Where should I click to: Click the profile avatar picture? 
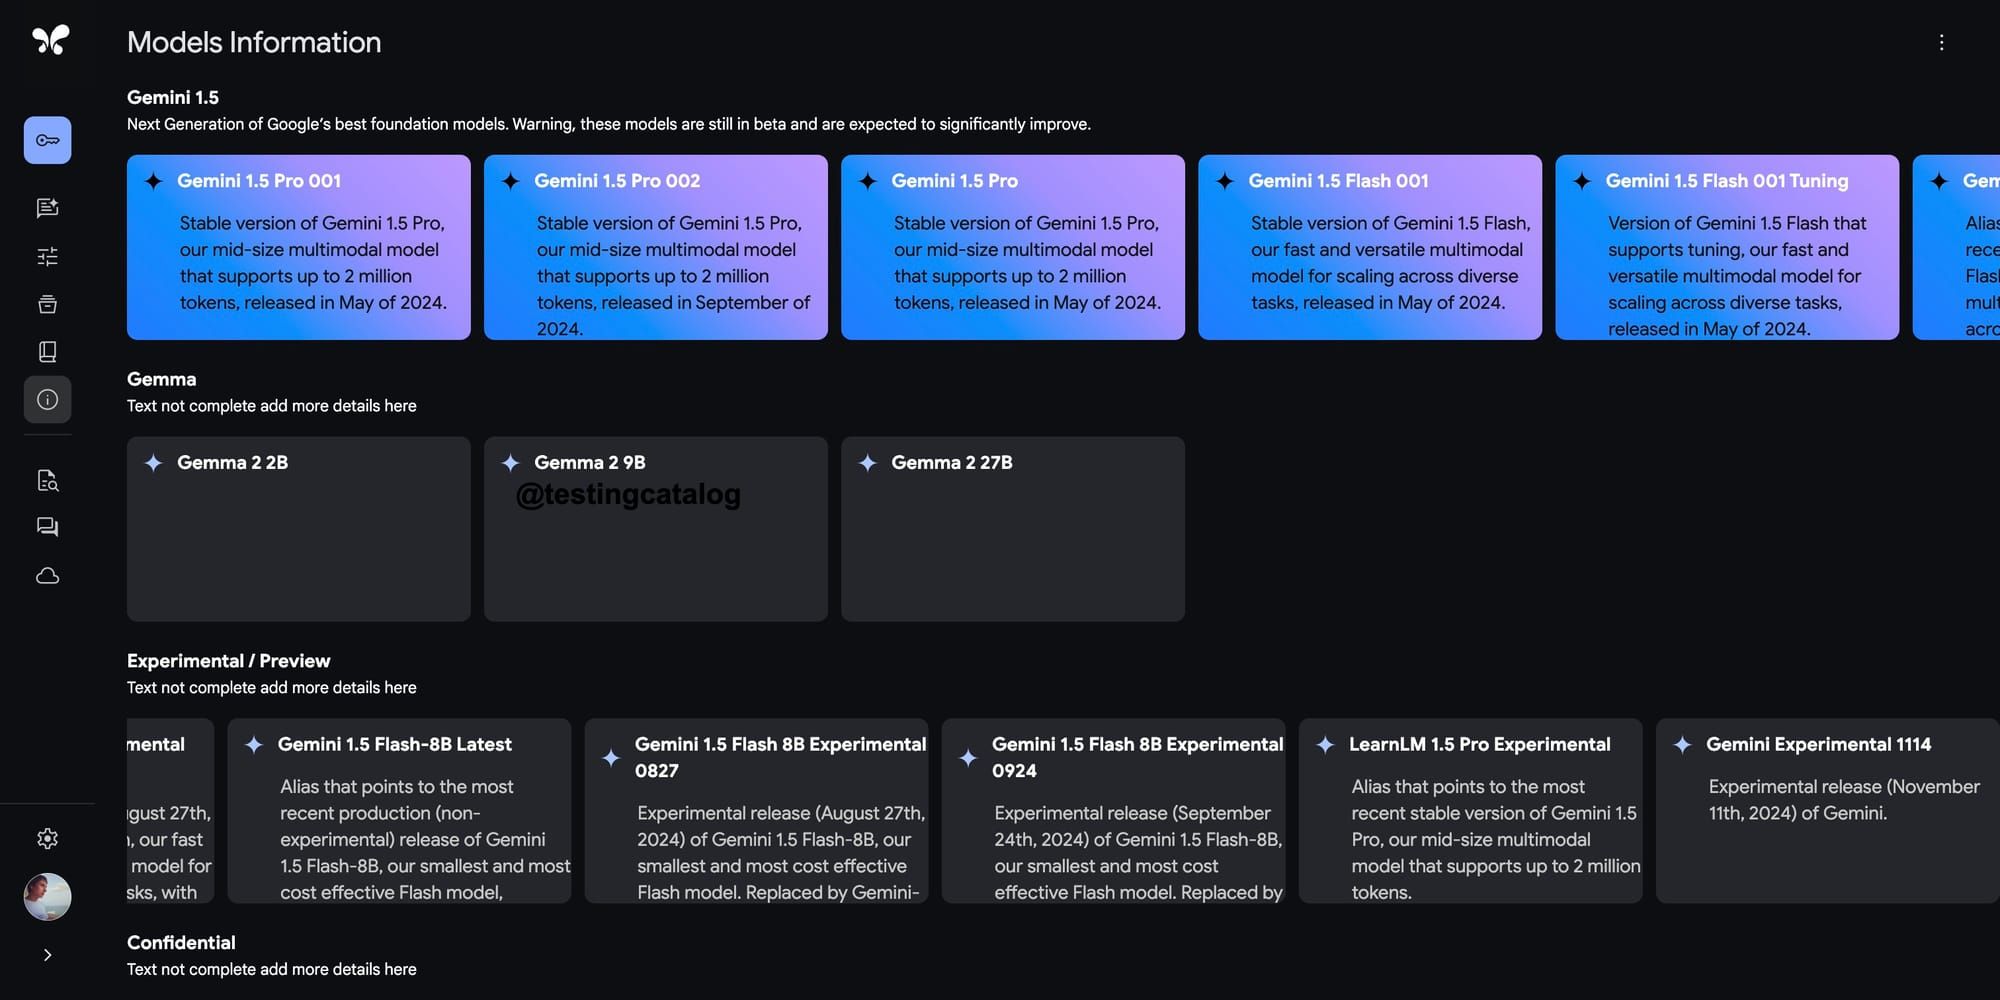click(47, 897)
